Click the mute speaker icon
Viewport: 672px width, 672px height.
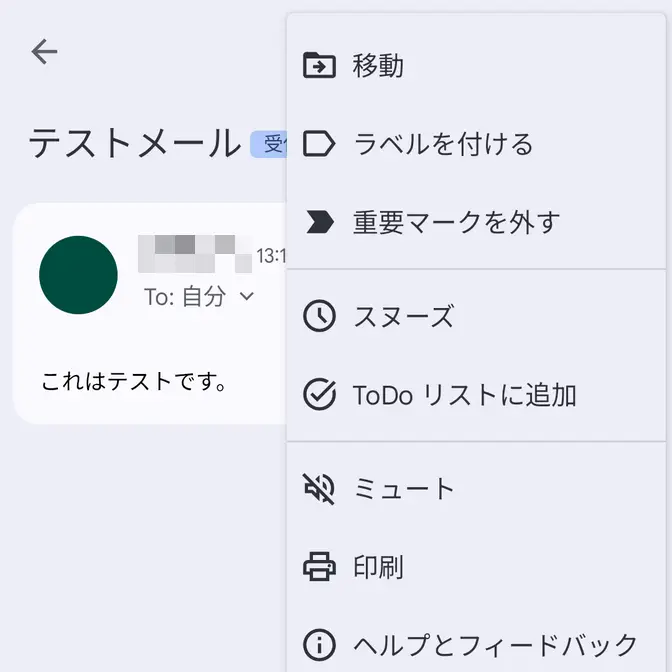319,489
